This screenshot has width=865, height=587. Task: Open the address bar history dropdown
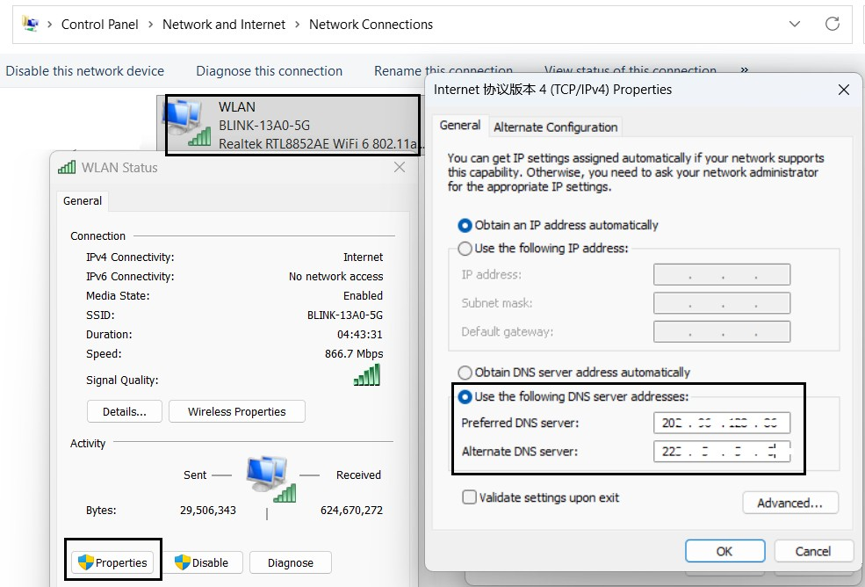[794, 24]
